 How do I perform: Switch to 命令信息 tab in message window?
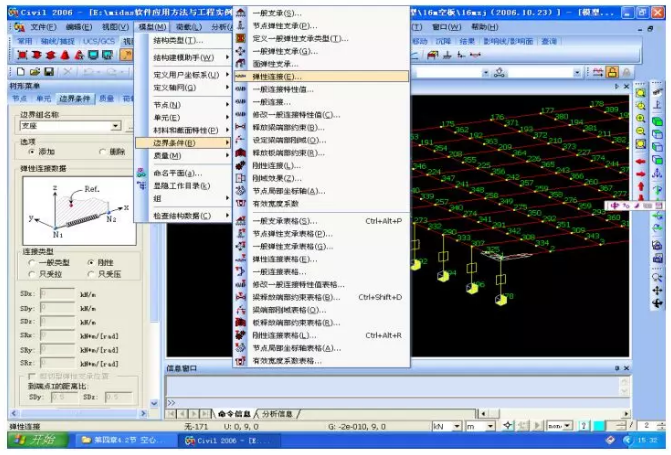[x=234, y=413]
